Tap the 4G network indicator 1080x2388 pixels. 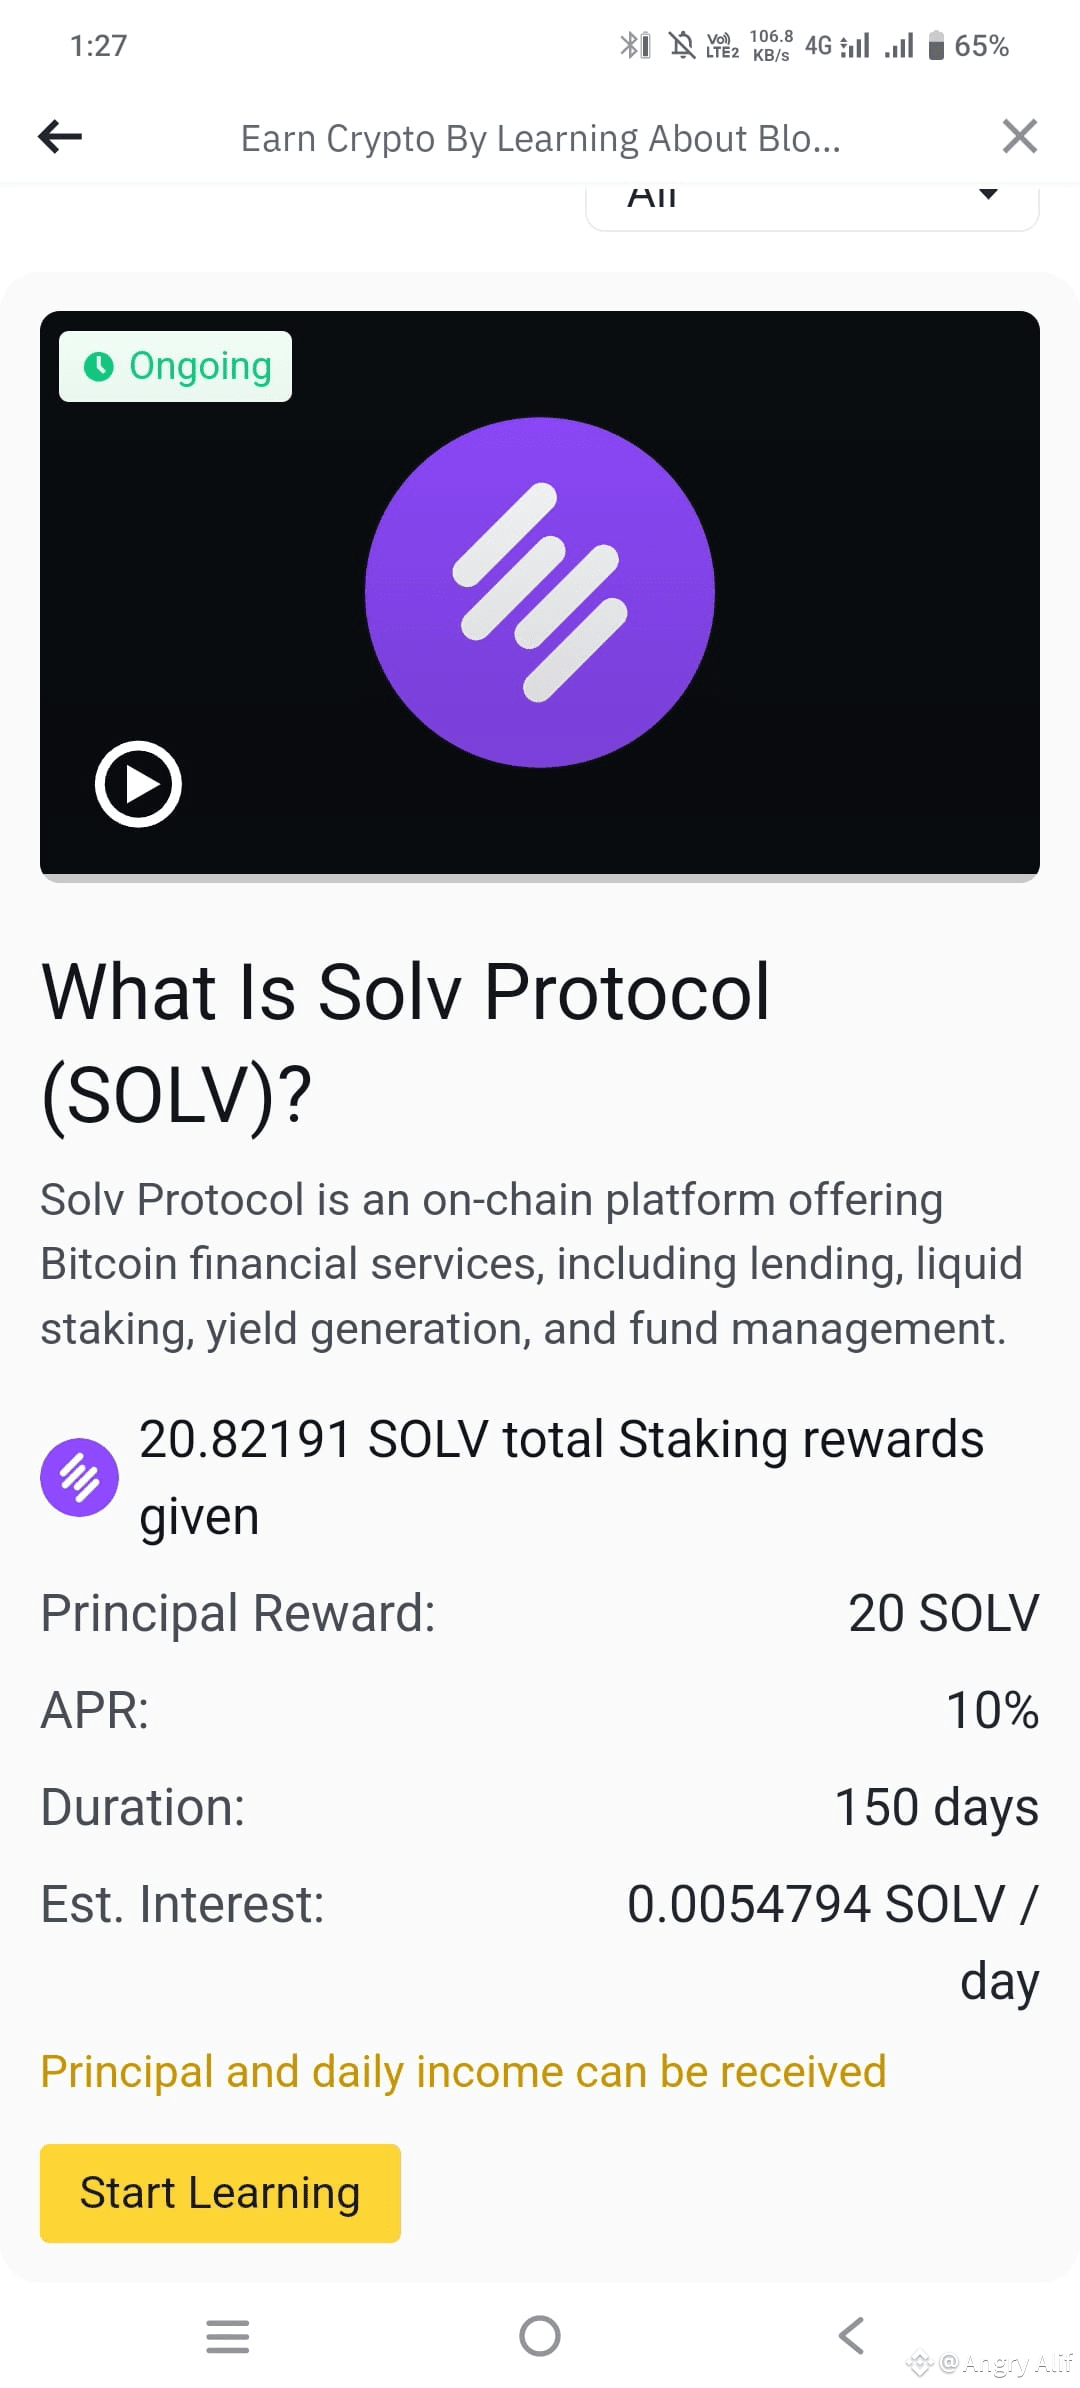[x=820, y=44]
